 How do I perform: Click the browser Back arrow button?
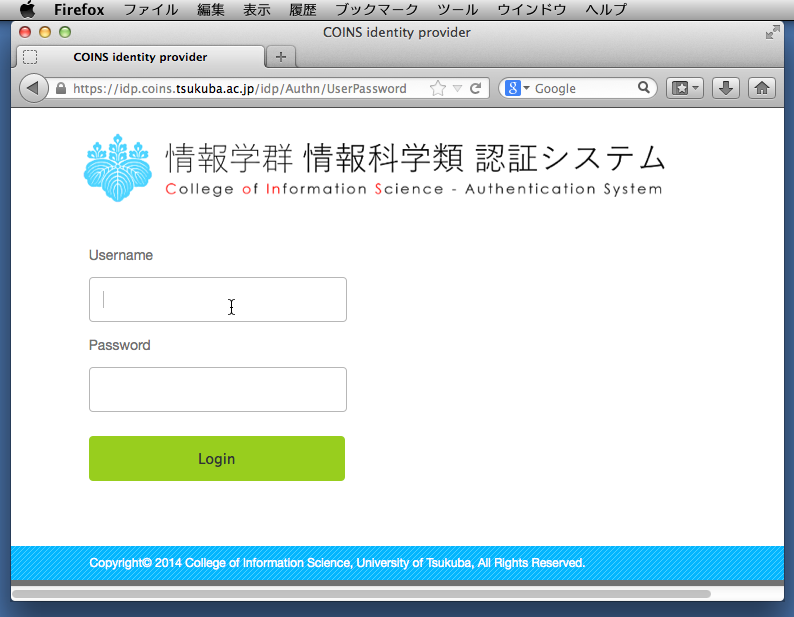point(33,88)
